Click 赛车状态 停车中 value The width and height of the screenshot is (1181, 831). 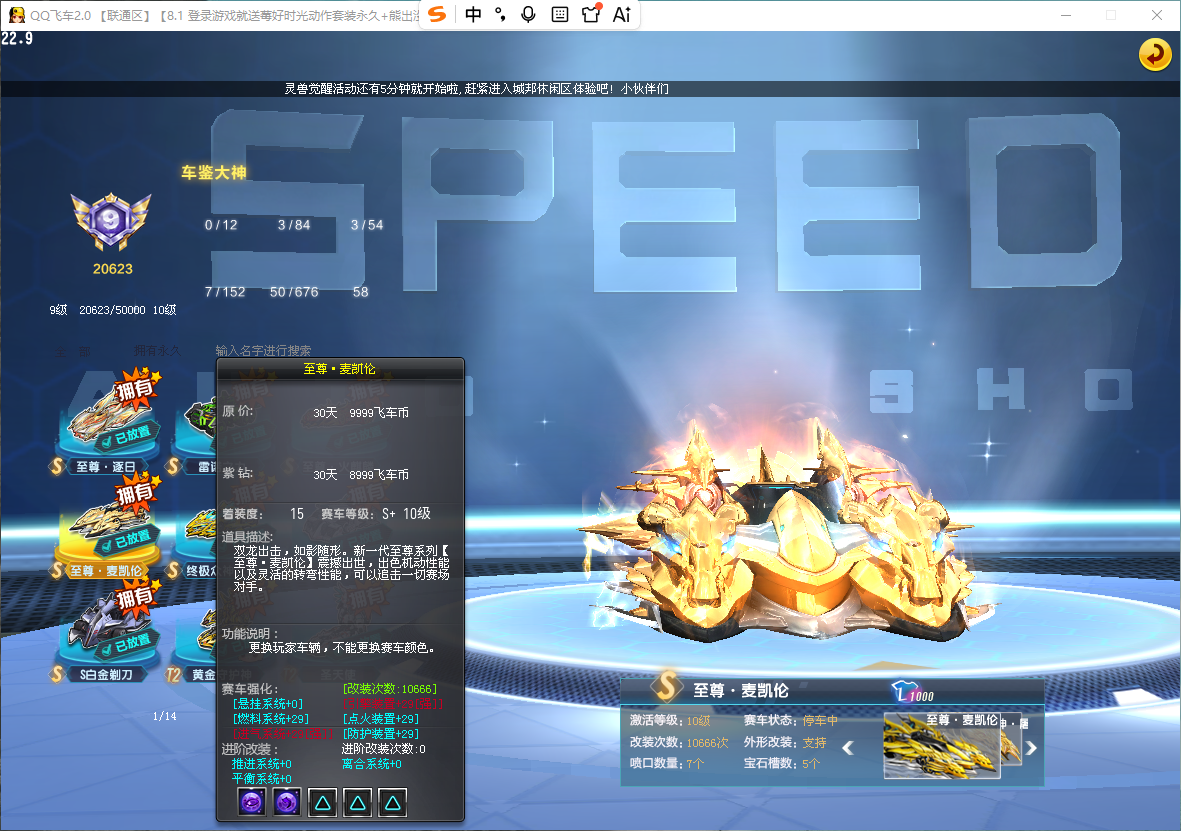tap(819, 720)
